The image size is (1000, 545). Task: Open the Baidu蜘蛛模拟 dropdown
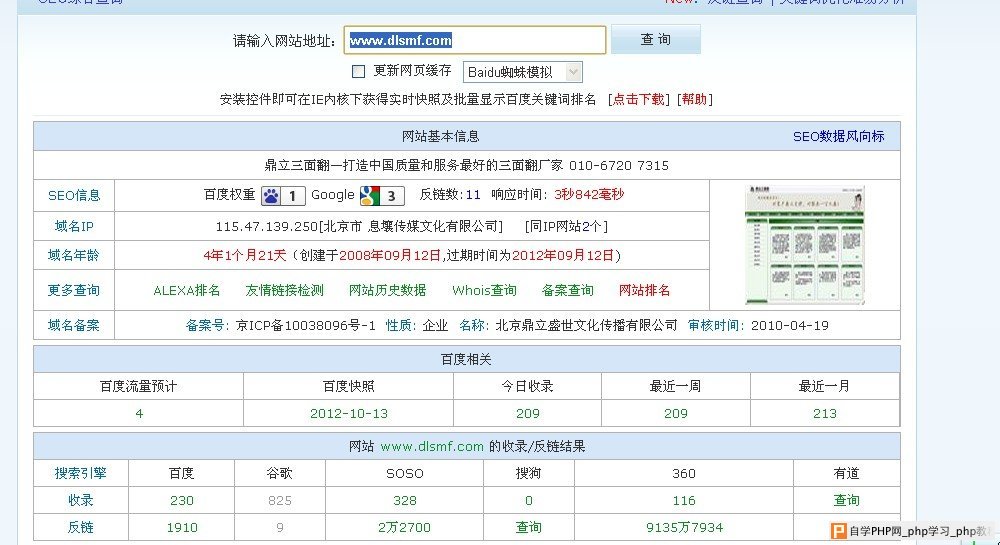522,72
